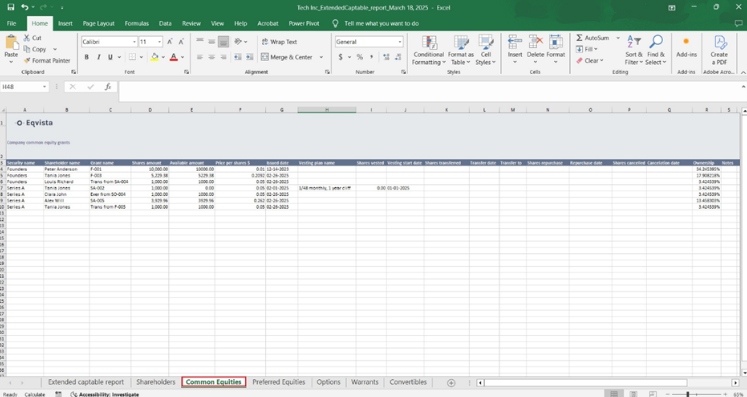Apply the red Font Color
747x397 pixels.
click(x=173, y=57)
